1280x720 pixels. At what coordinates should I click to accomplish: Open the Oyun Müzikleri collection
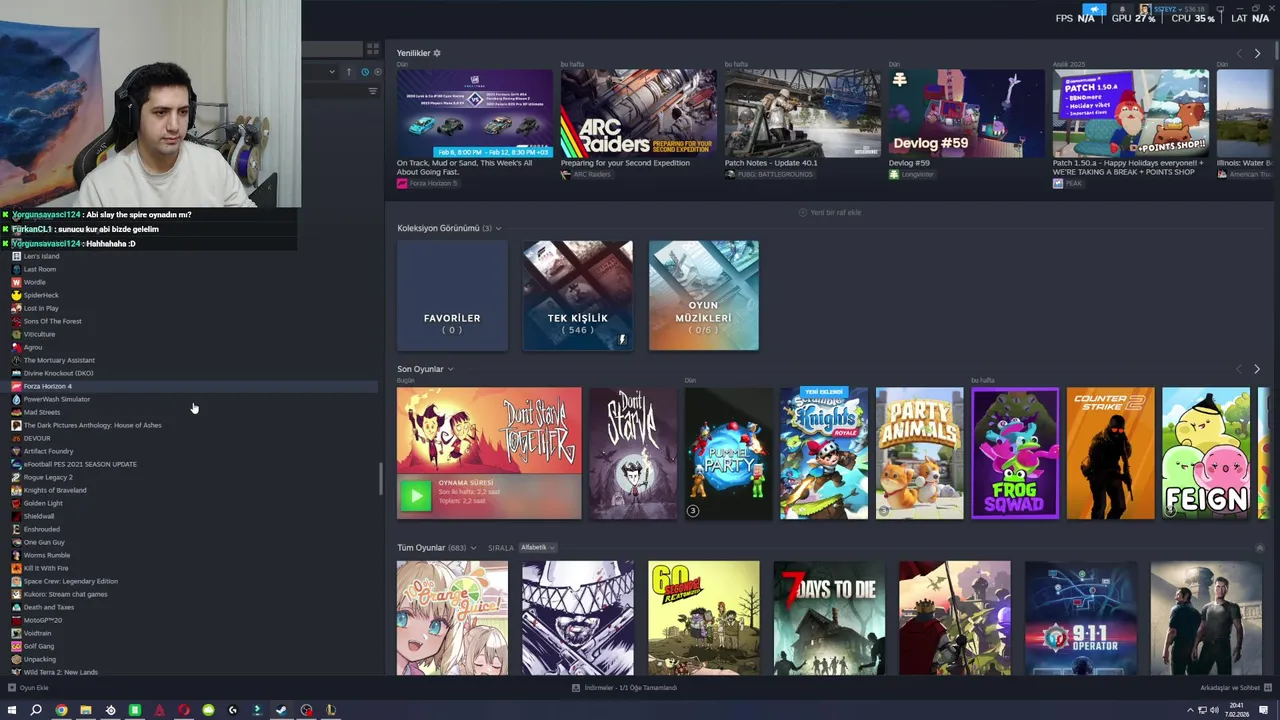[x=704, y=296]
